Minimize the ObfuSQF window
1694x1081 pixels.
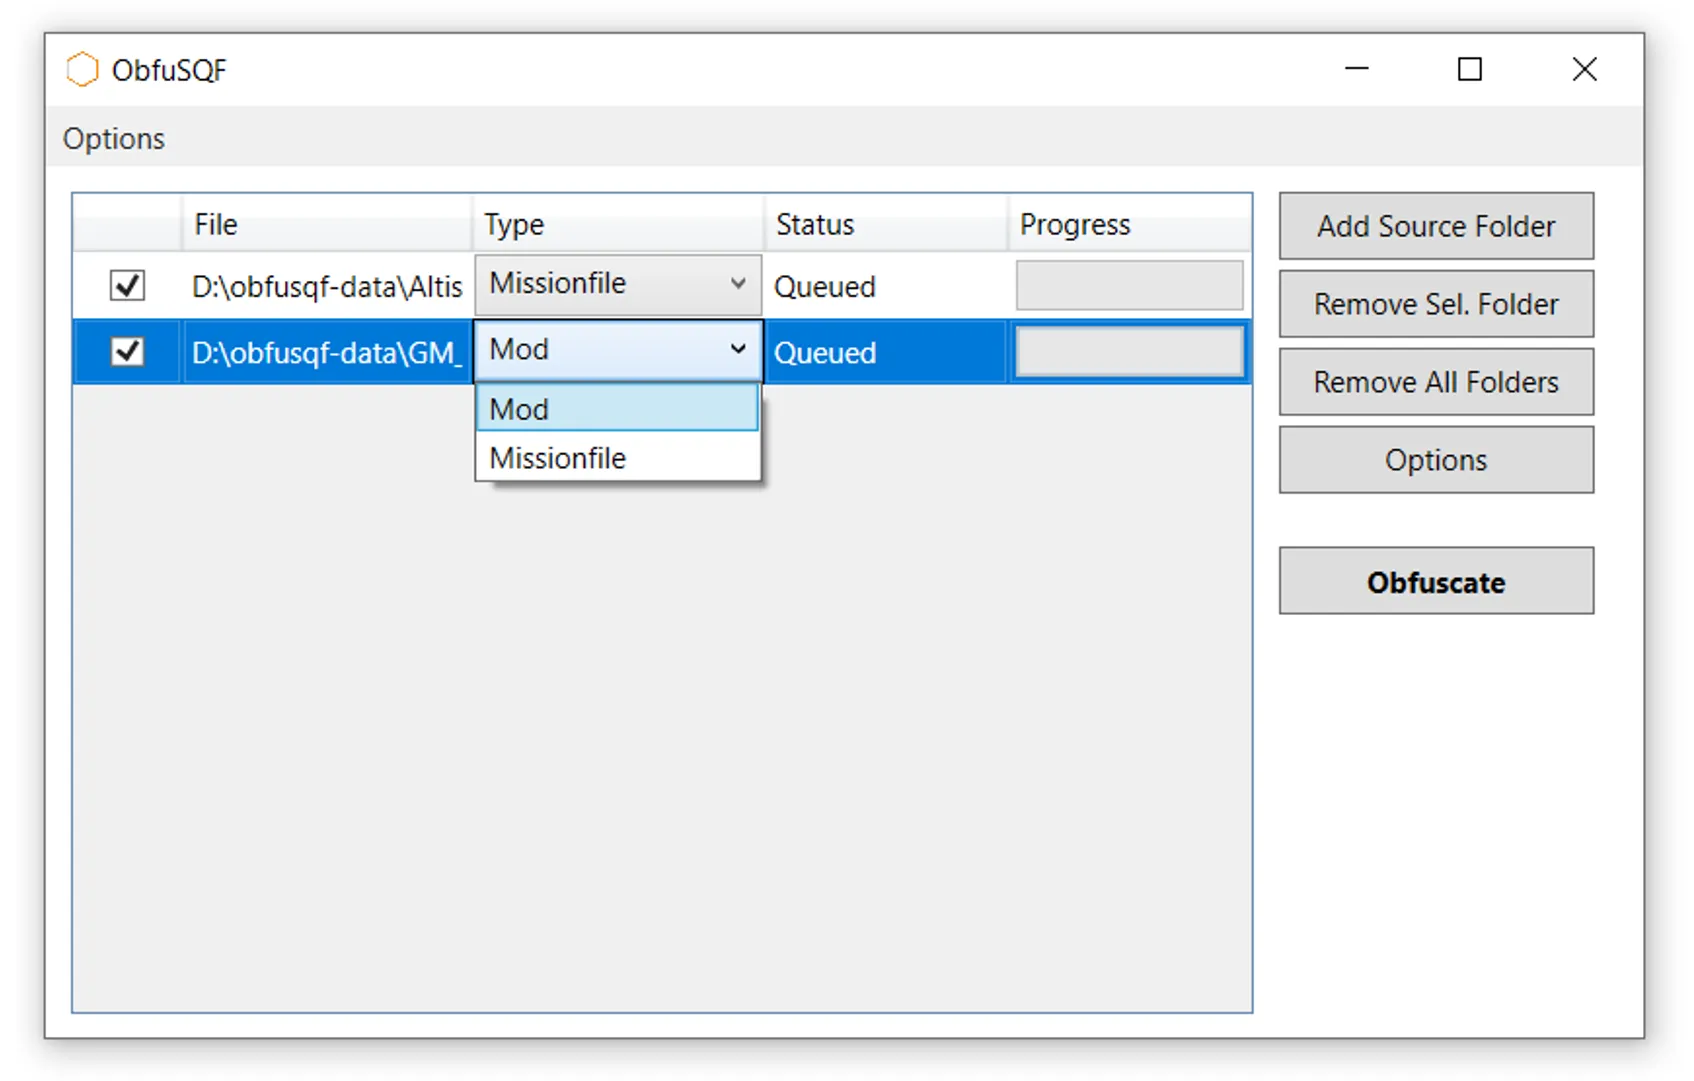pyautogui.click(x=1356, y=69)
